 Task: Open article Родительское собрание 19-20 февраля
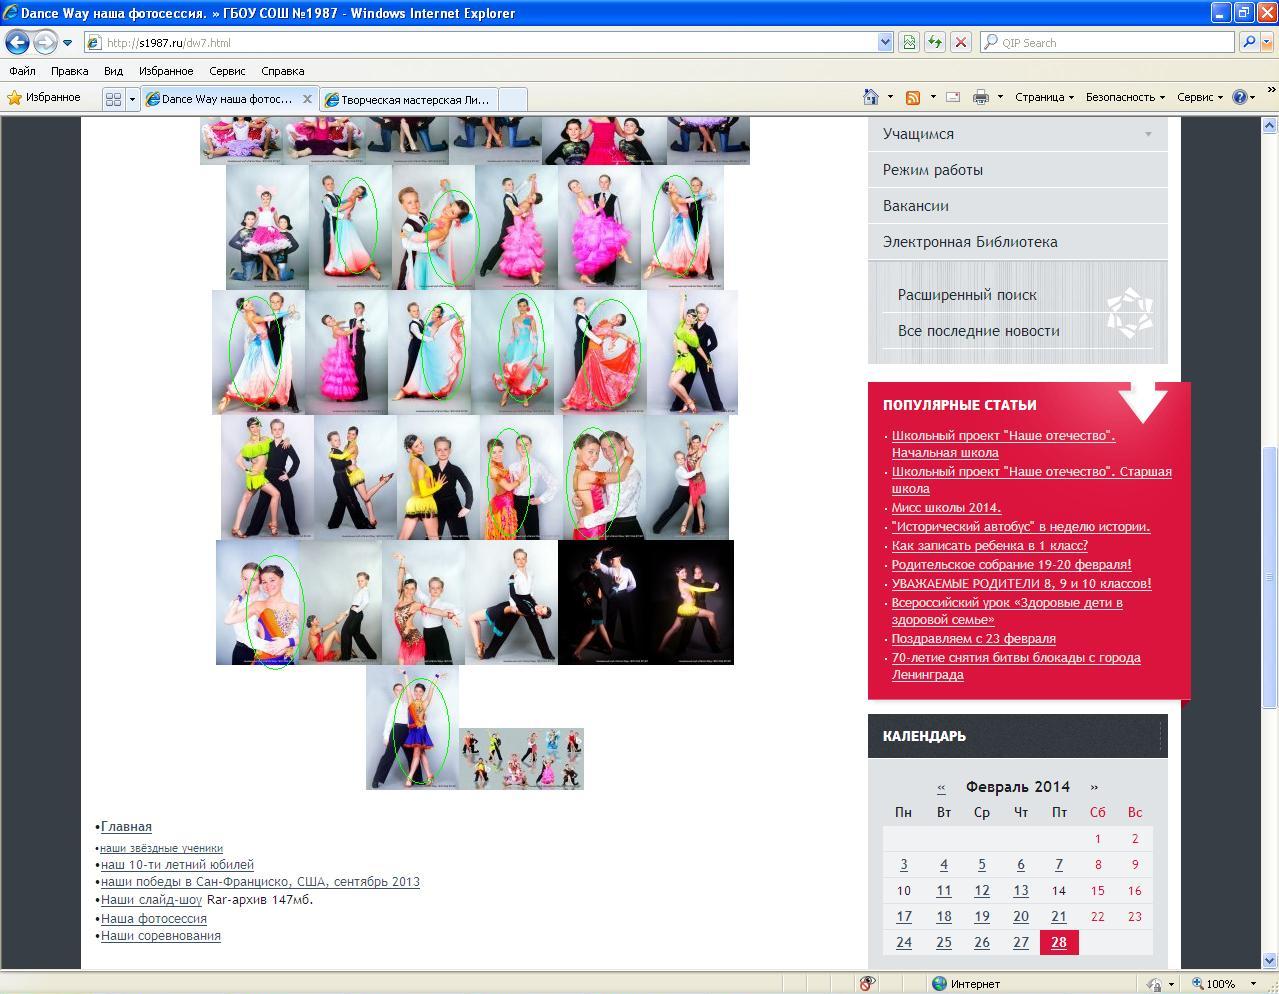point(1011,565)
